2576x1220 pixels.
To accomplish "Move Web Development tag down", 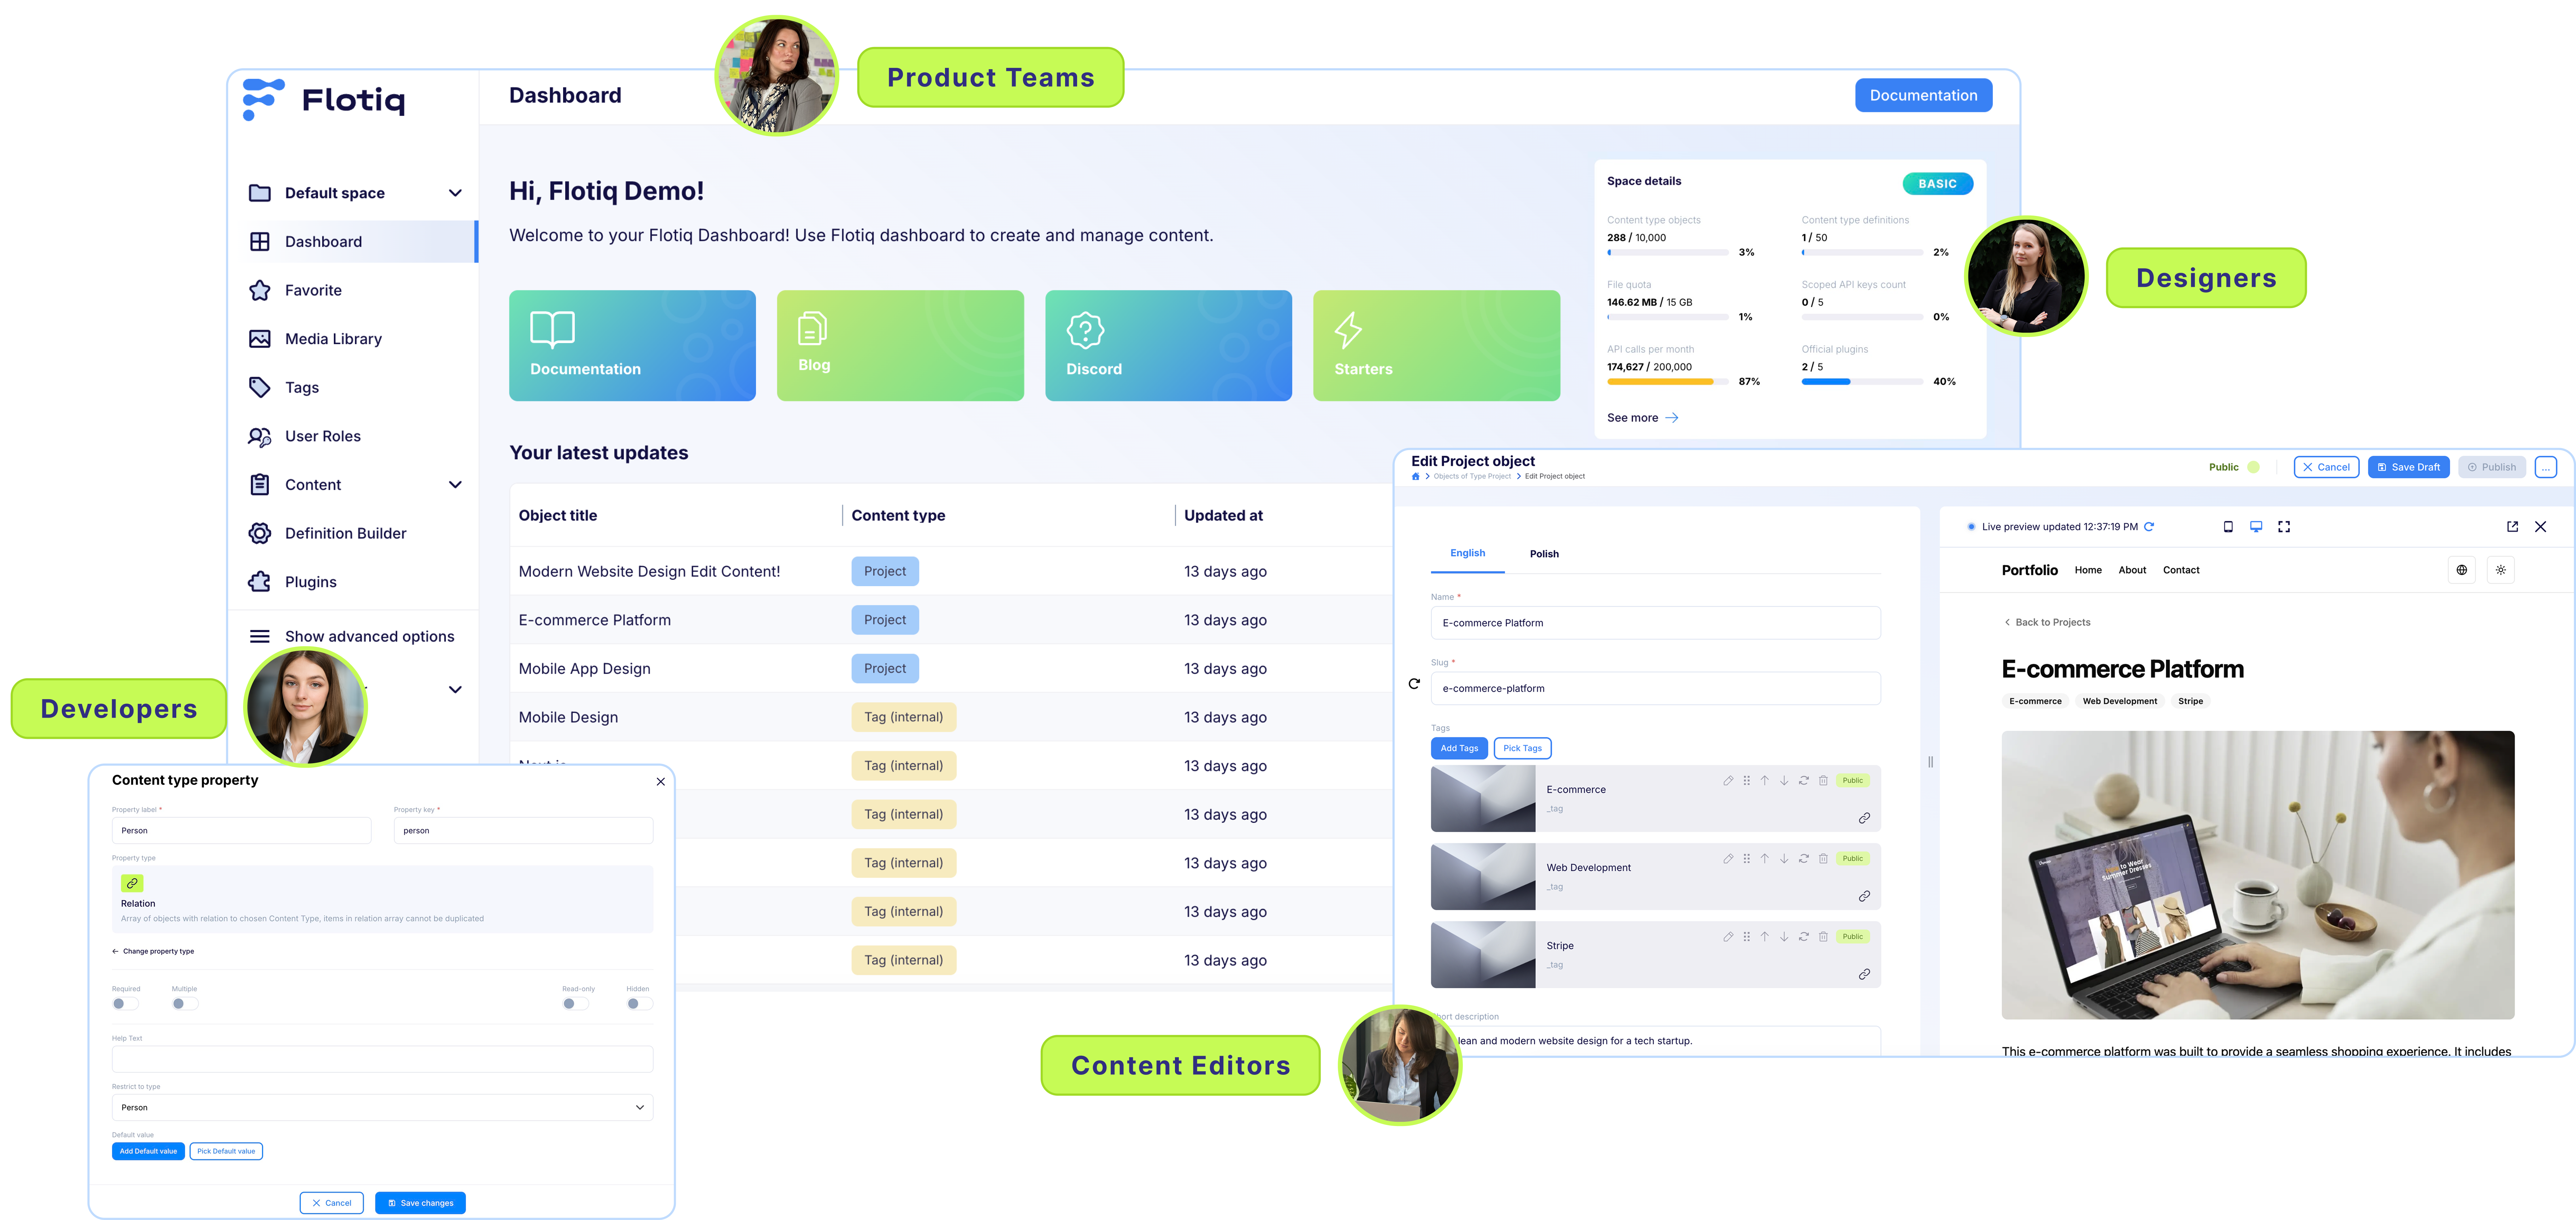I will pyautogui.click(x=1784, y=859).
